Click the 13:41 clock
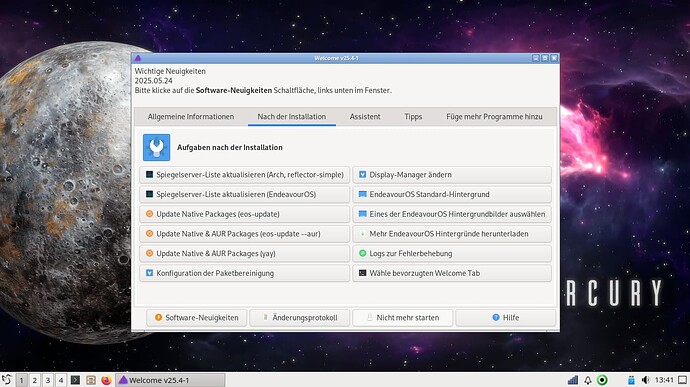The height and width of the screenshot is (387, 690). point(664,380)
